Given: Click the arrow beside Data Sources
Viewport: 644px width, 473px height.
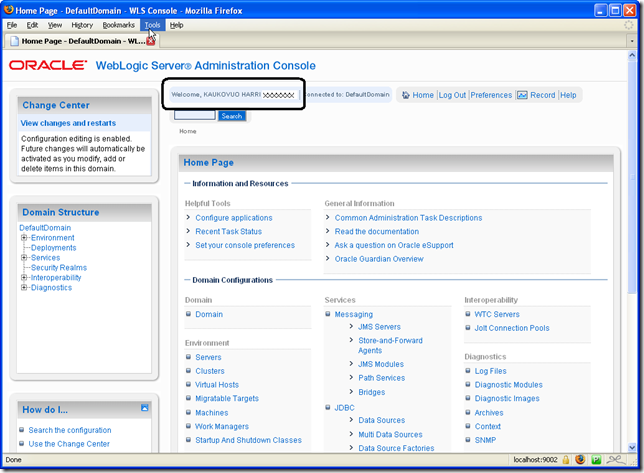Looking at the screenshot, I should 351,420.
